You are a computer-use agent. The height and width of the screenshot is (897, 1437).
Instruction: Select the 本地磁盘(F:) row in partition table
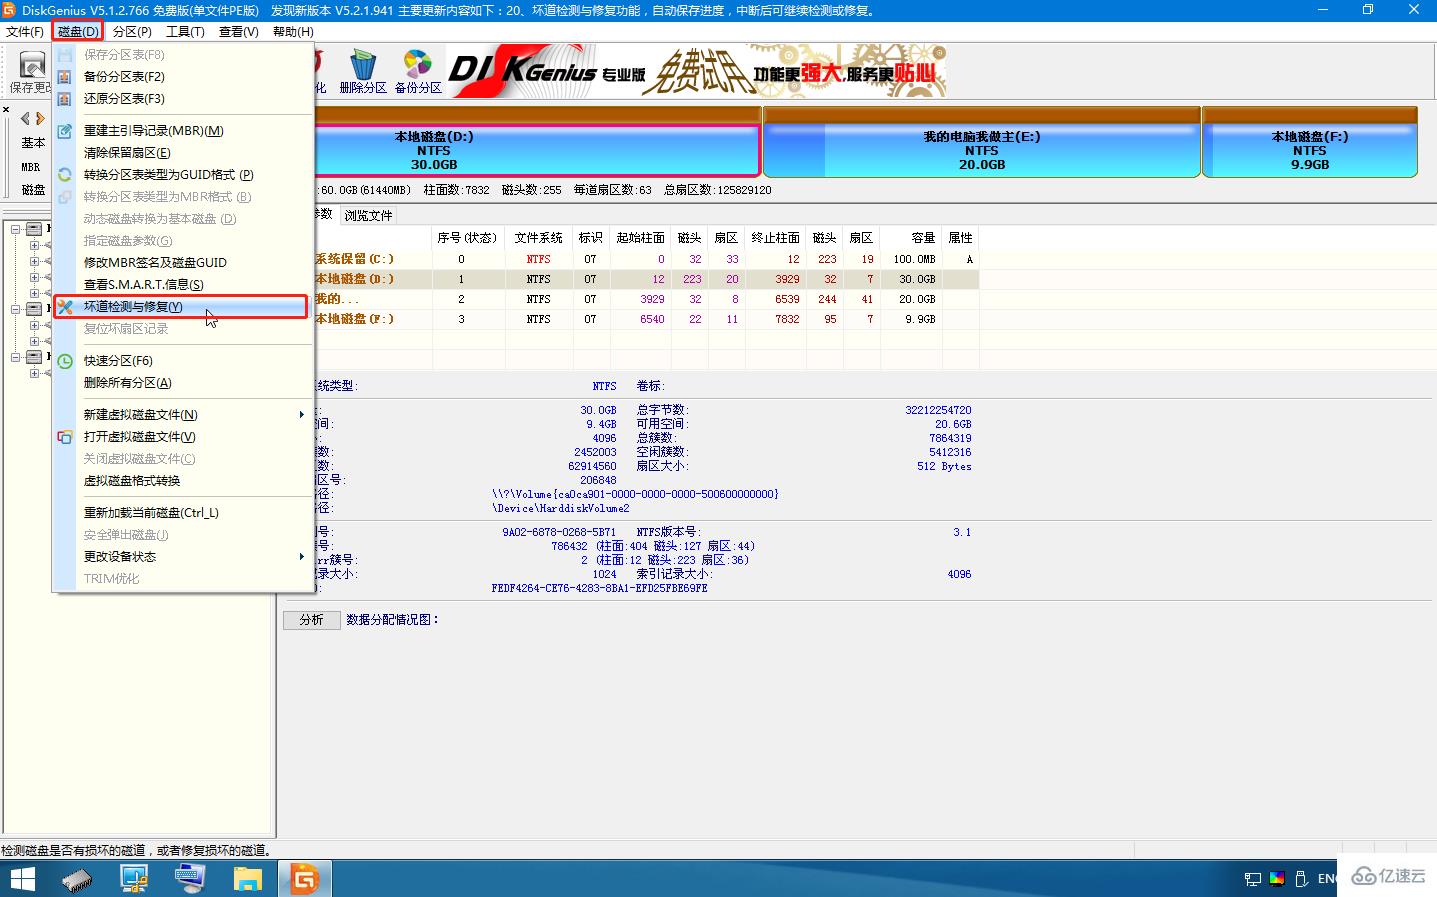coord(646,319)
